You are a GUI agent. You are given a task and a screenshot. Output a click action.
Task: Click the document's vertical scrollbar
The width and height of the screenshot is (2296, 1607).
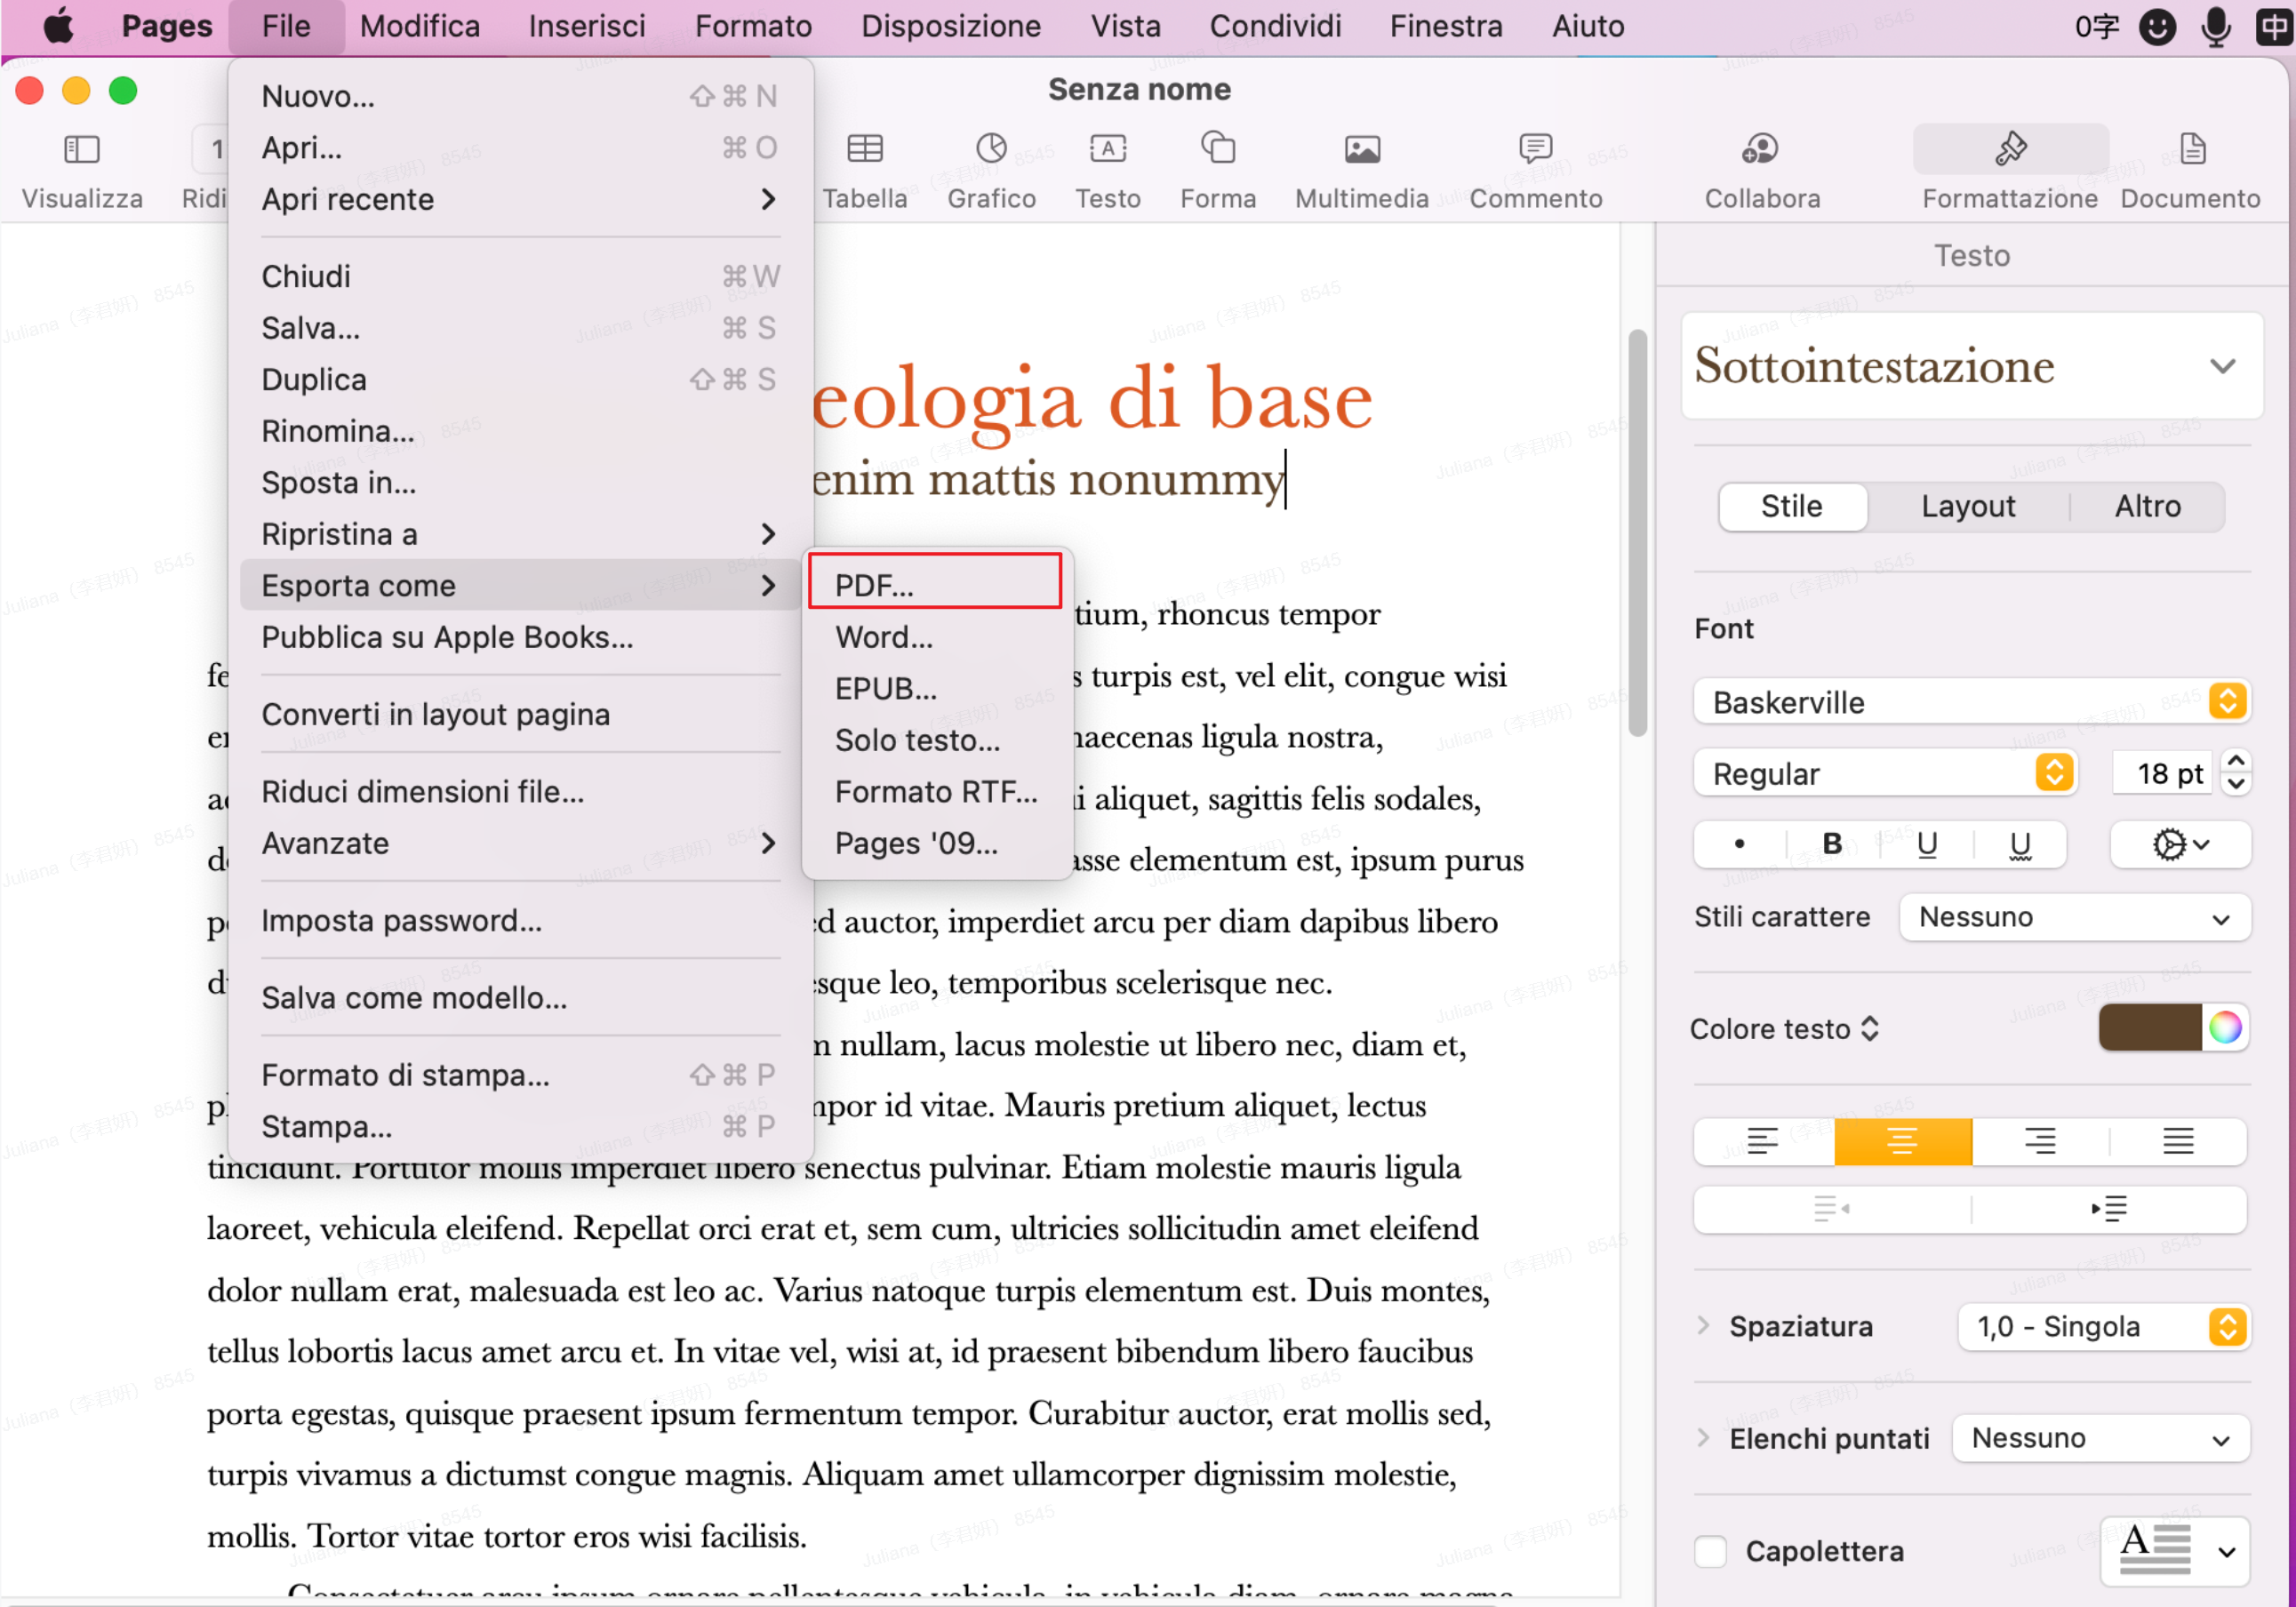pyautogui.click(x=1637, y=530)
